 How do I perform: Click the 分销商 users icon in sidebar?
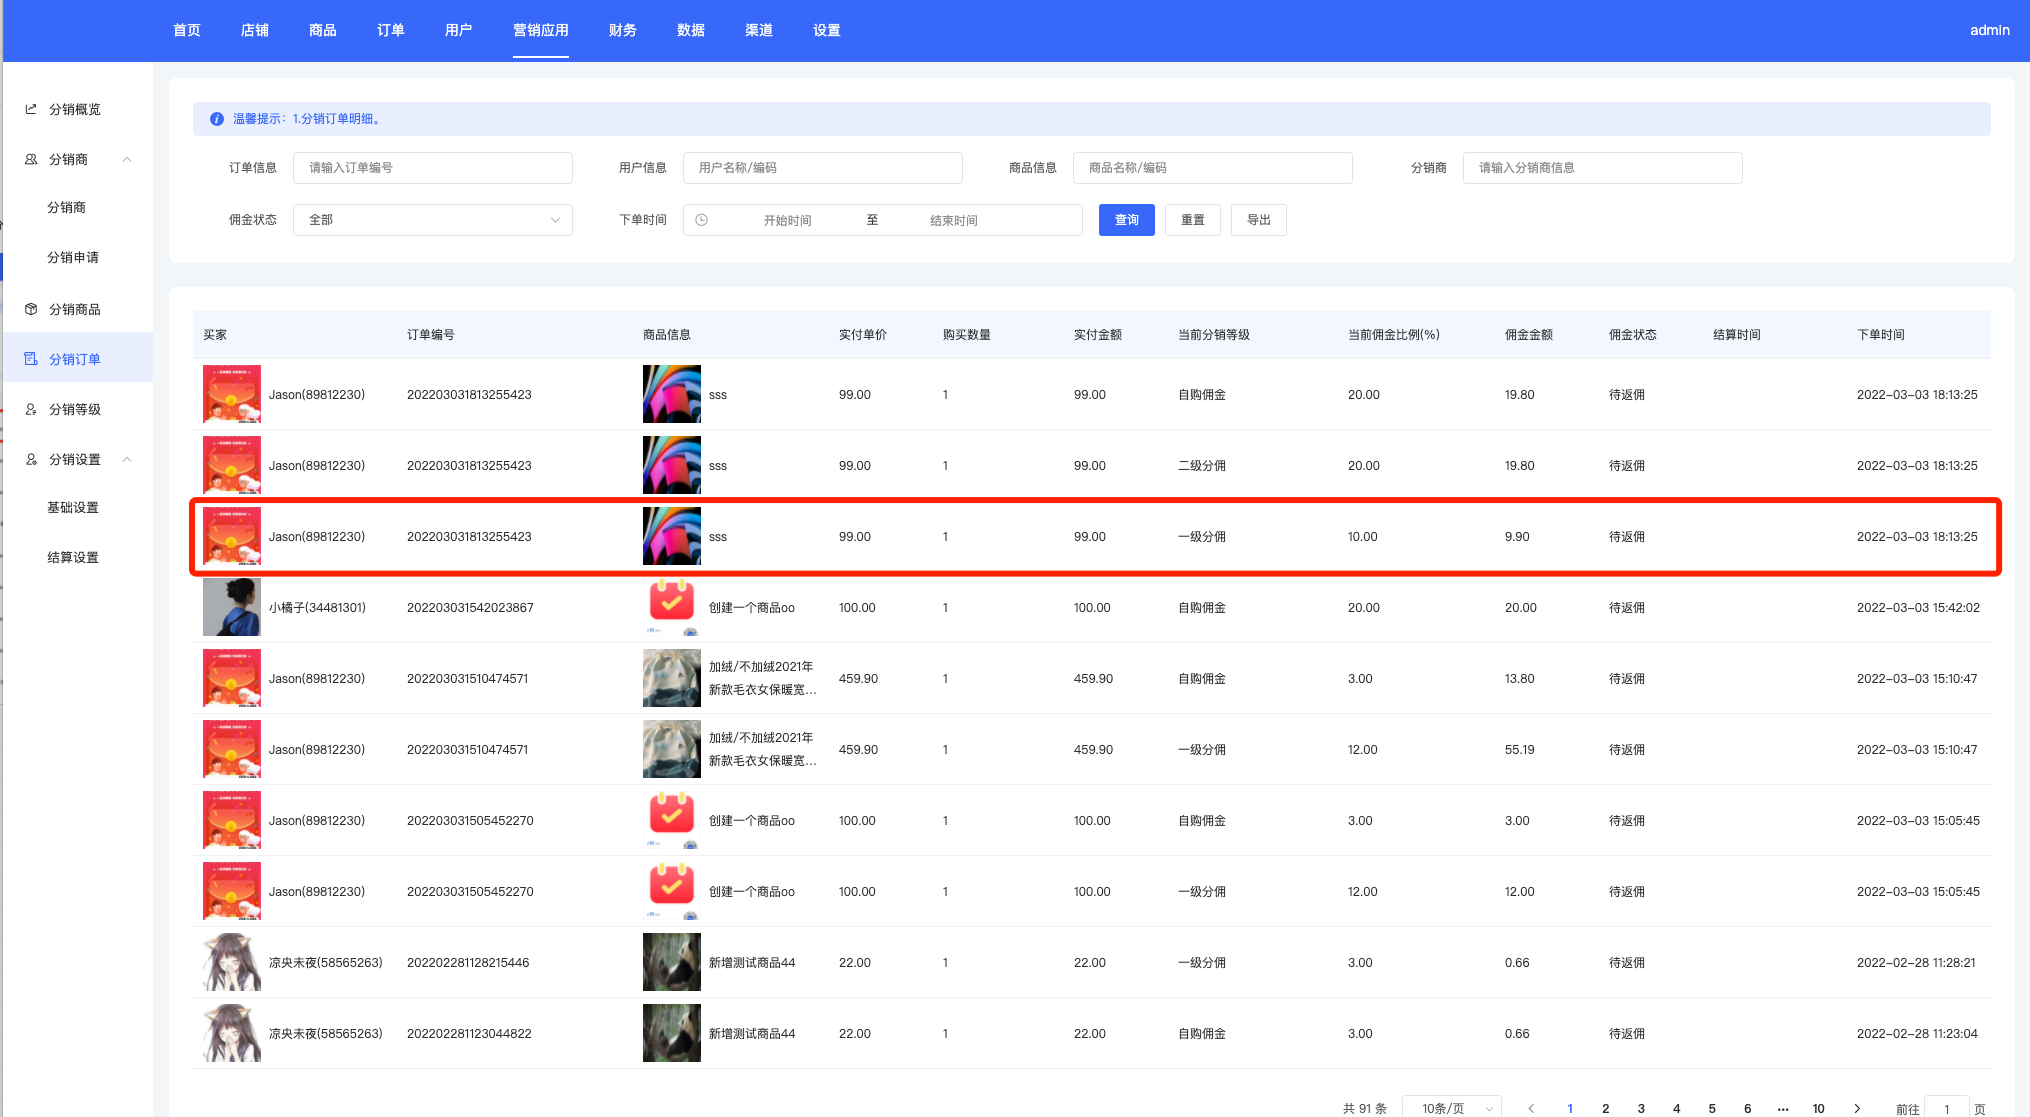point(31,159)
